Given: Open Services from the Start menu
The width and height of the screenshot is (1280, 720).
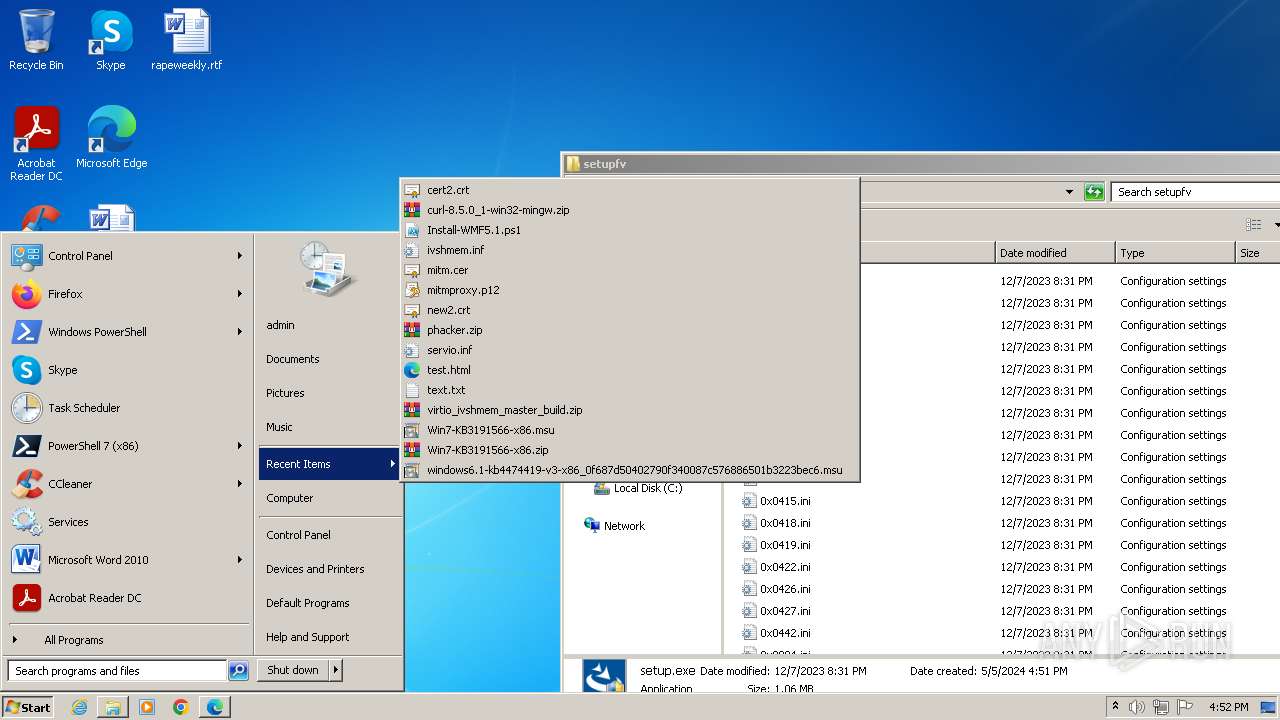Looking at the screenshot, I should (x=127, y=522).
